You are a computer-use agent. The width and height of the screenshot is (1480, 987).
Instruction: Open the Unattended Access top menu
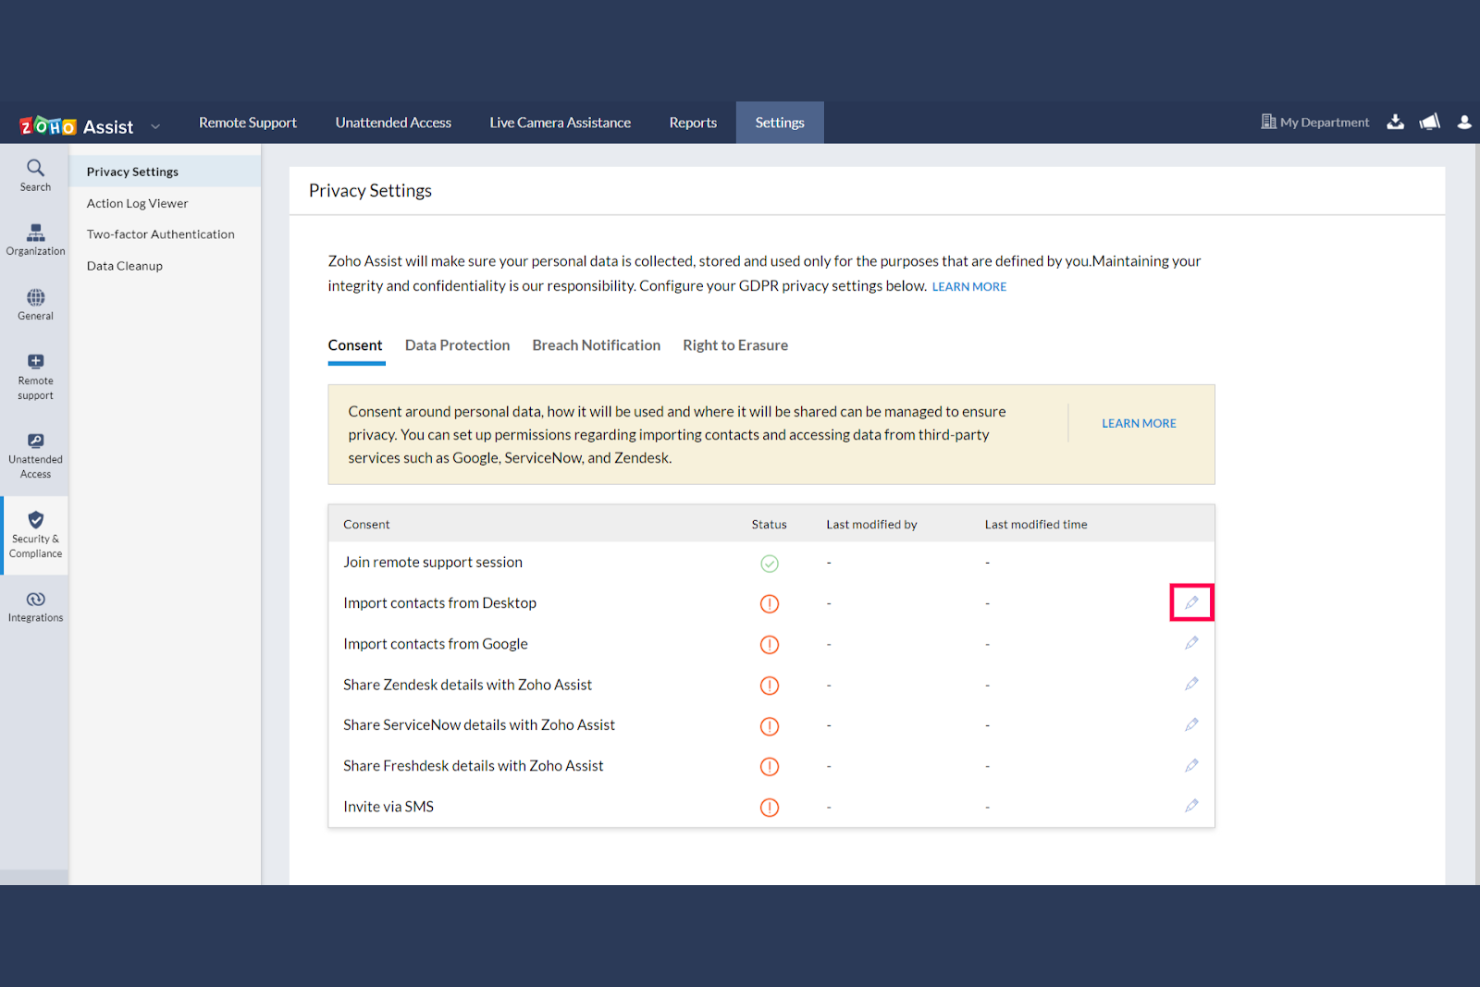pyautogui.click(x=393, y=122)
